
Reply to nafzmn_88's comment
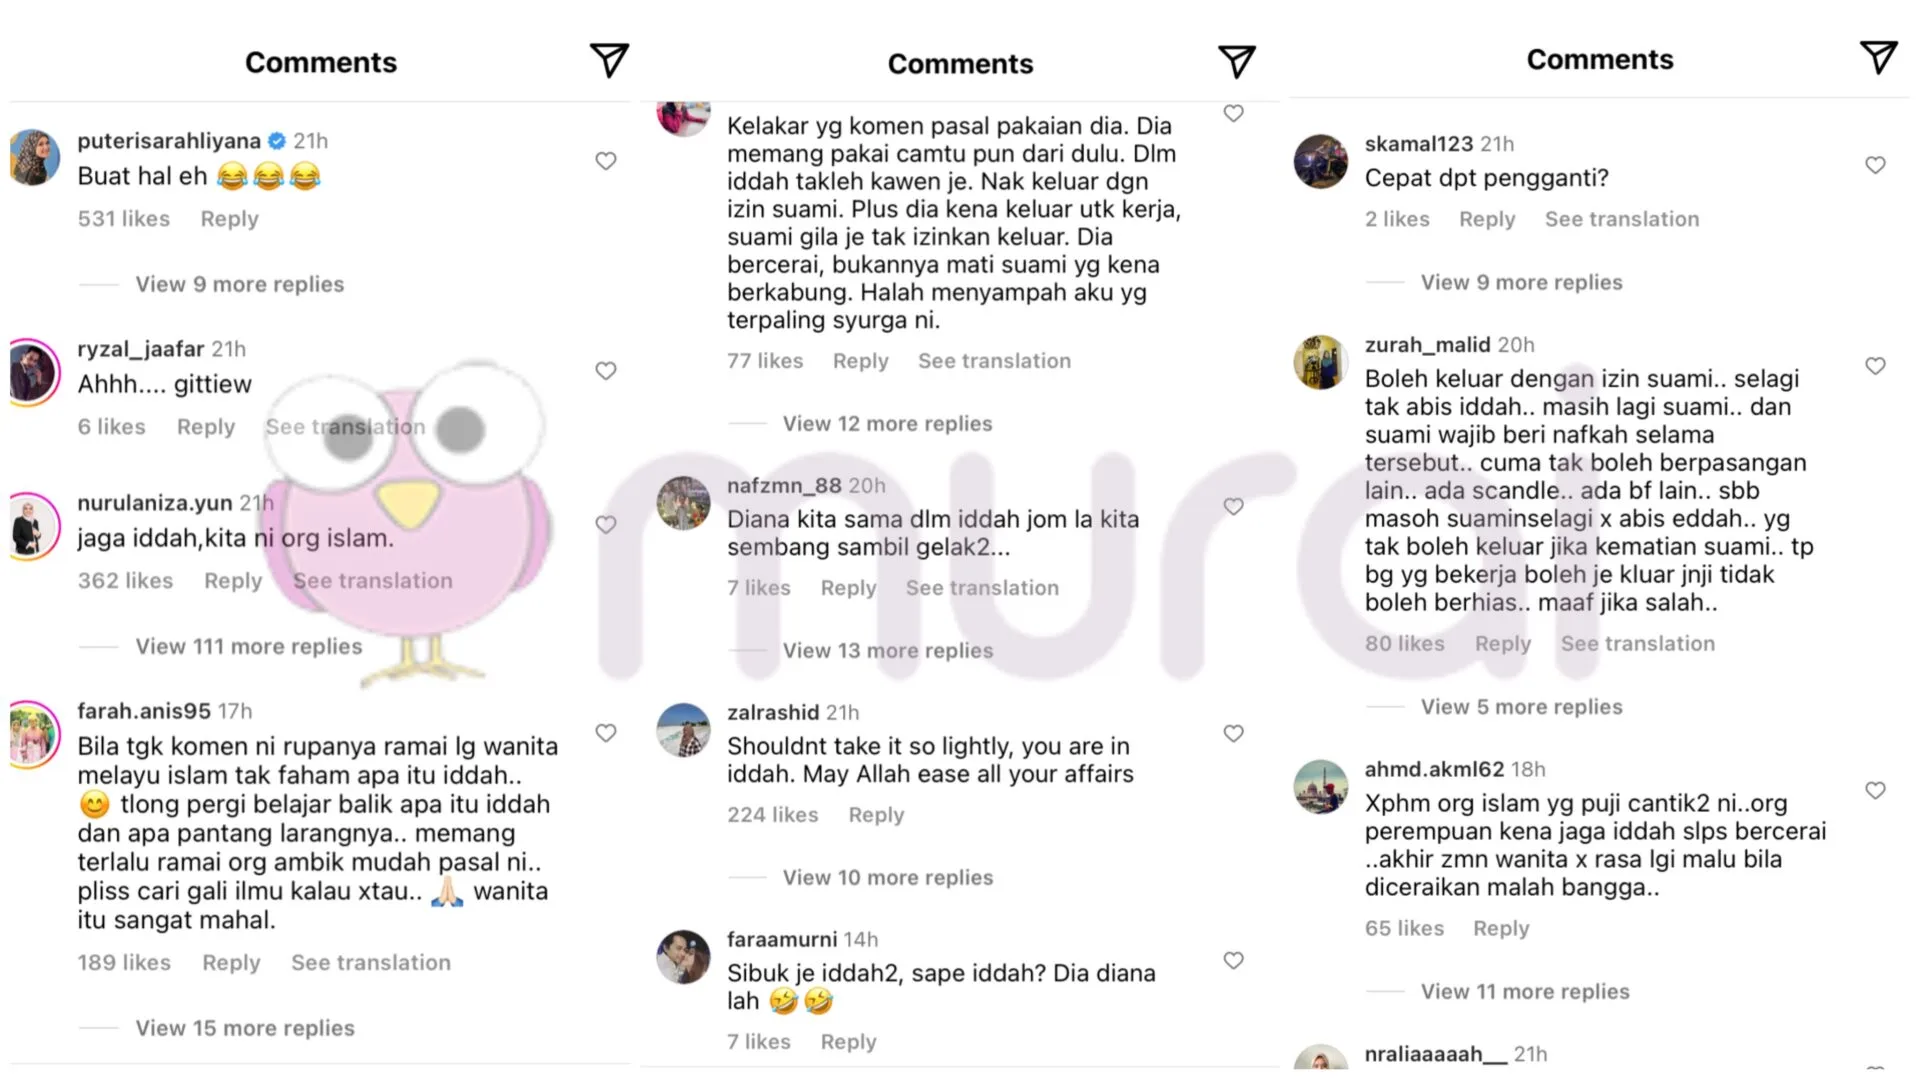848,588
